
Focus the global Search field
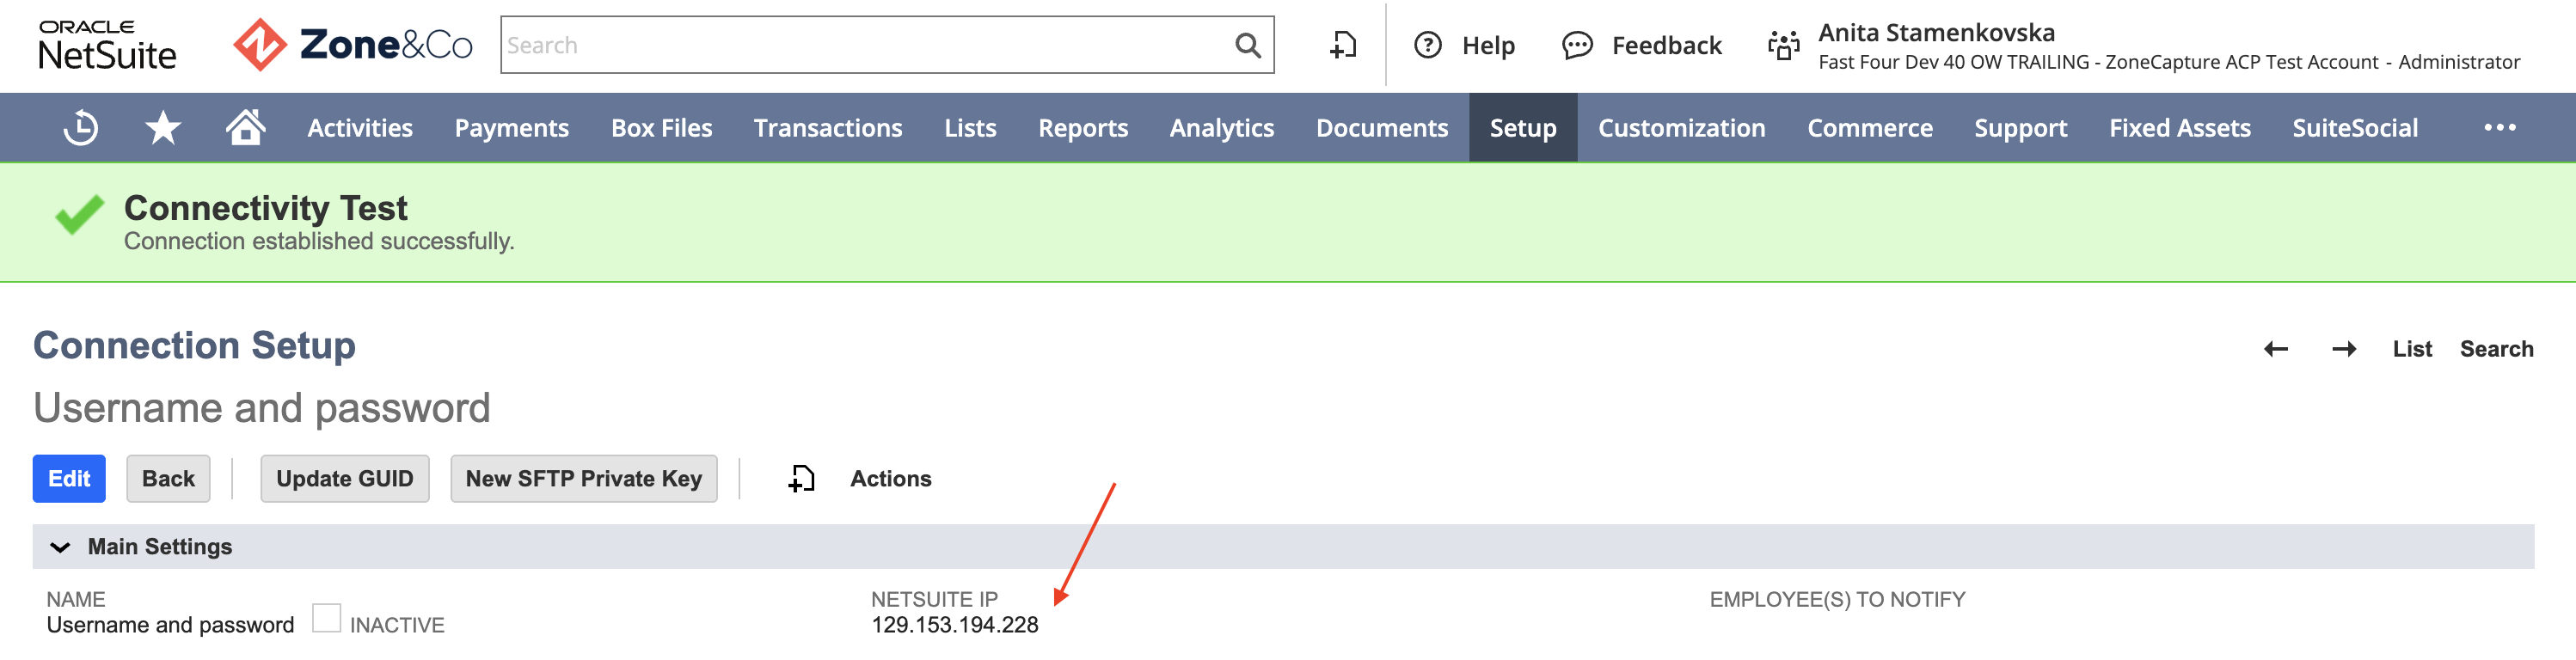(866, 45)
